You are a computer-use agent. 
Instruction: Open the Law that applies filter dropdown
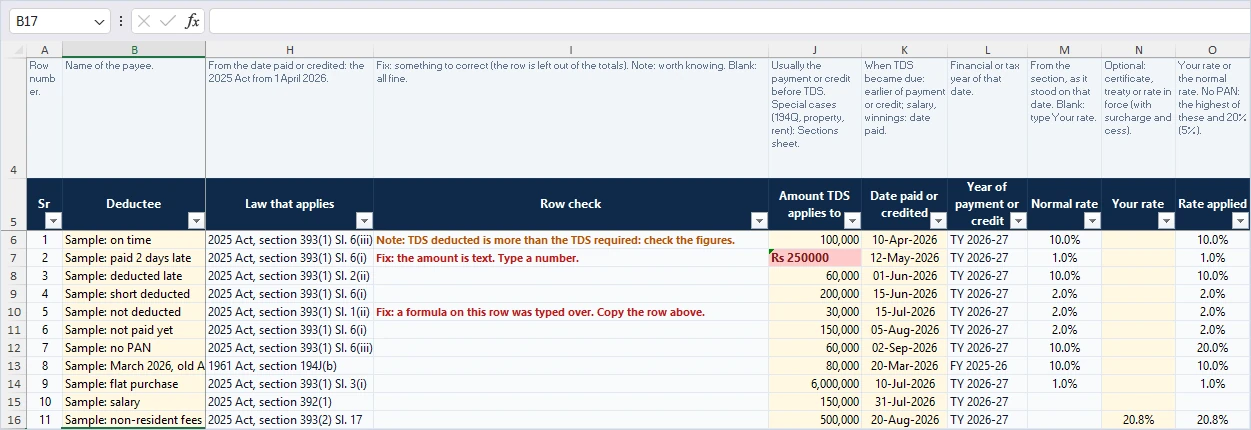(363, 221)
